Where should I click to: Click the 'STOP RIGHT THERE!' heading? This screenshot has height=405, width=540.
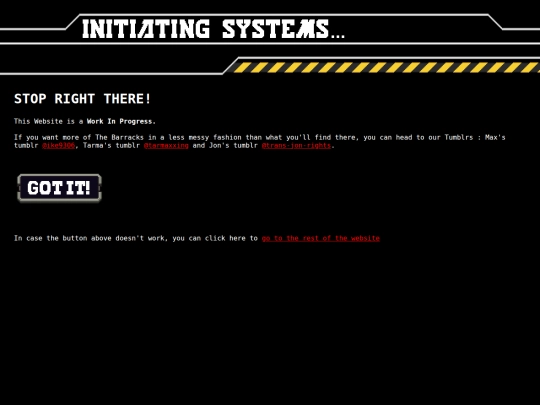click(82, 99)
